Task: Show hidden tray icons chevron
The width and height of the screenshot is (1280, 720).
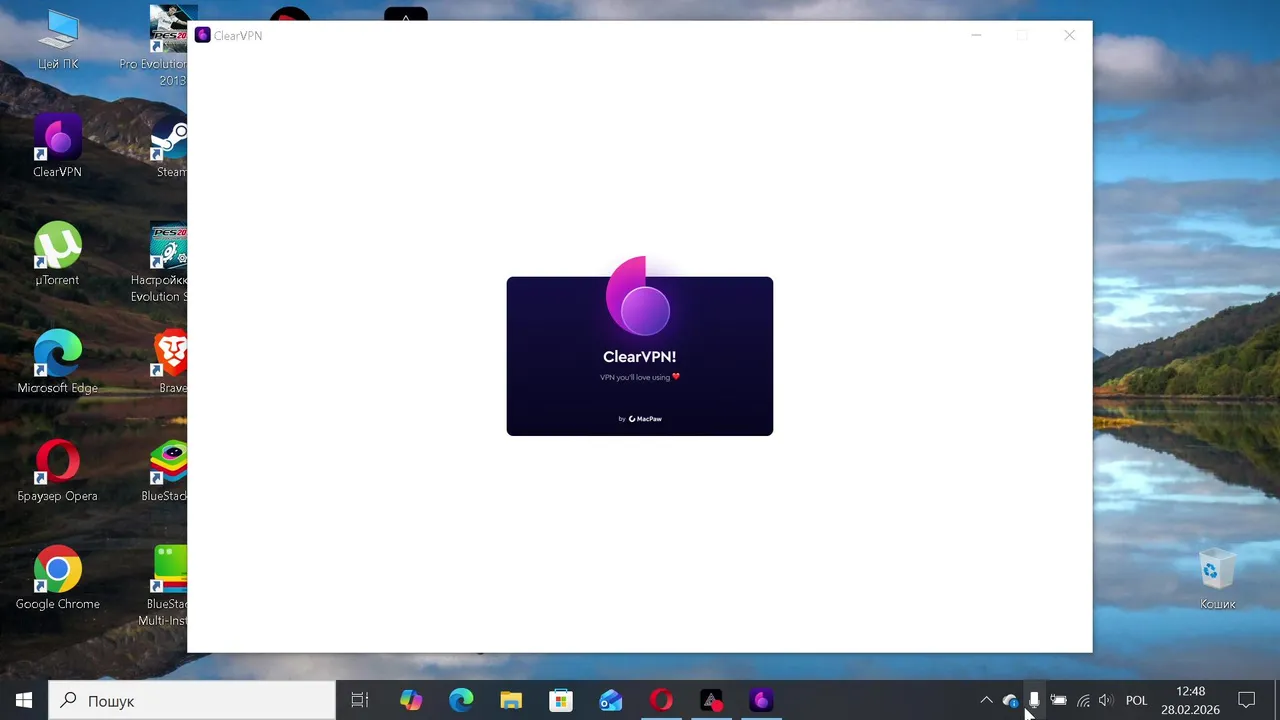Action: click(x=986, y=700)
